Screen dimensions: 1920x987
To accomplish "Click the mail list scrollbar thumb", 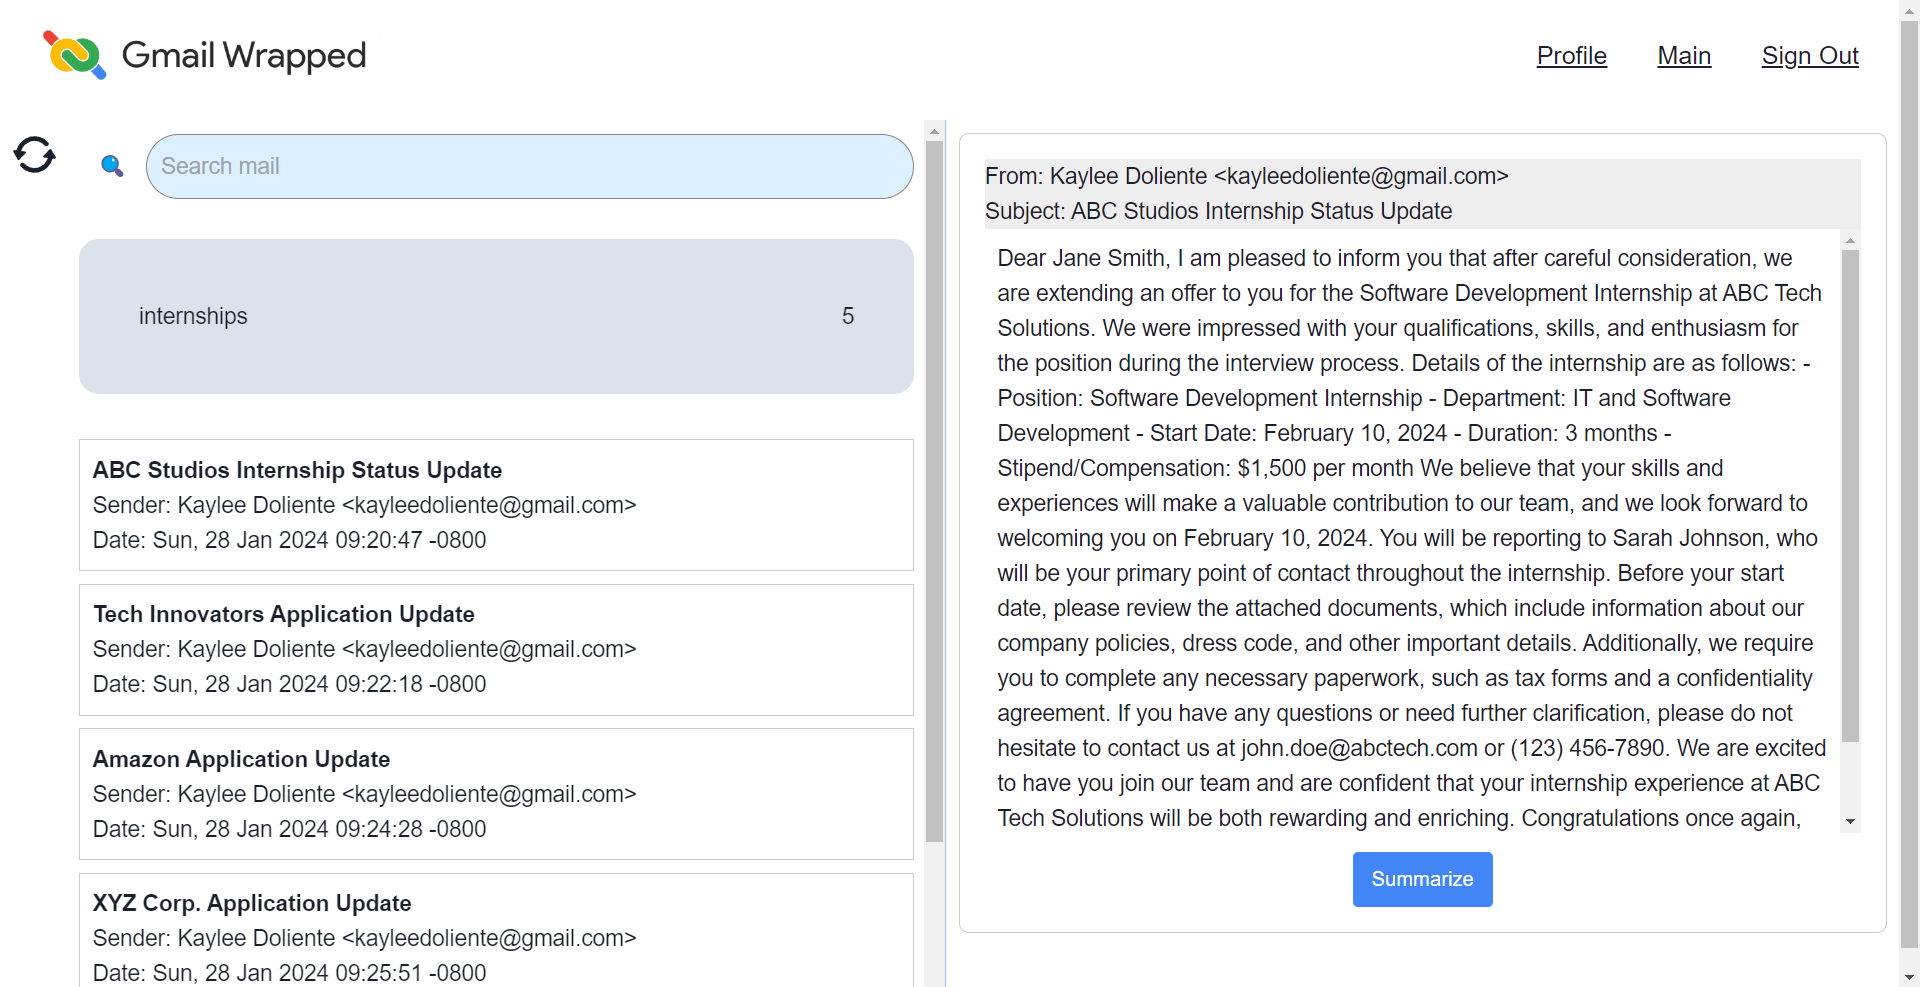I will coord(935,490).
